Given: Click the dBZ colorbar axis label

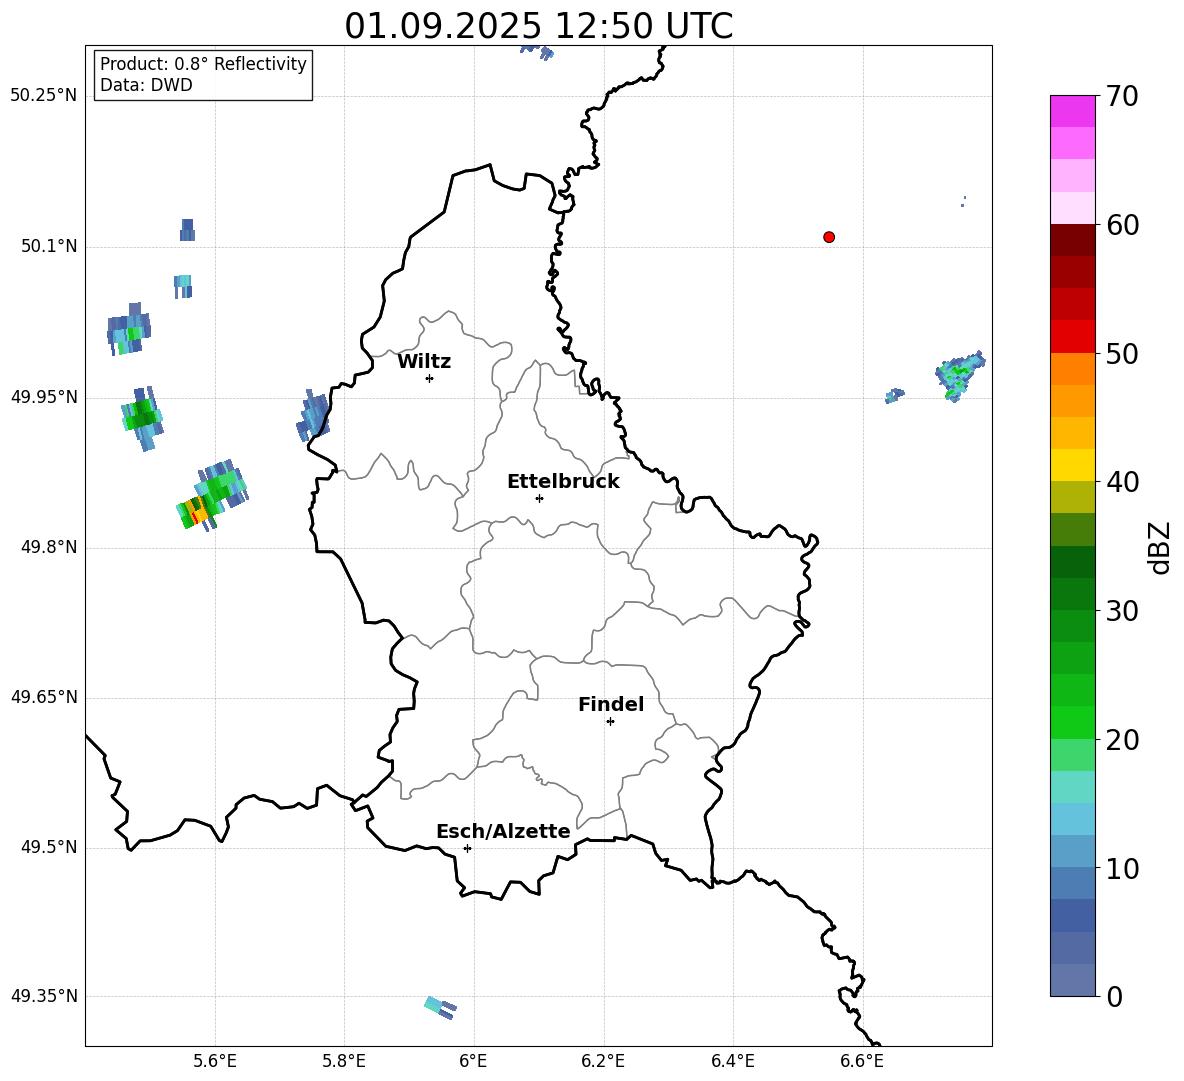Looking at the screenshot, I should click(1160, 547).
